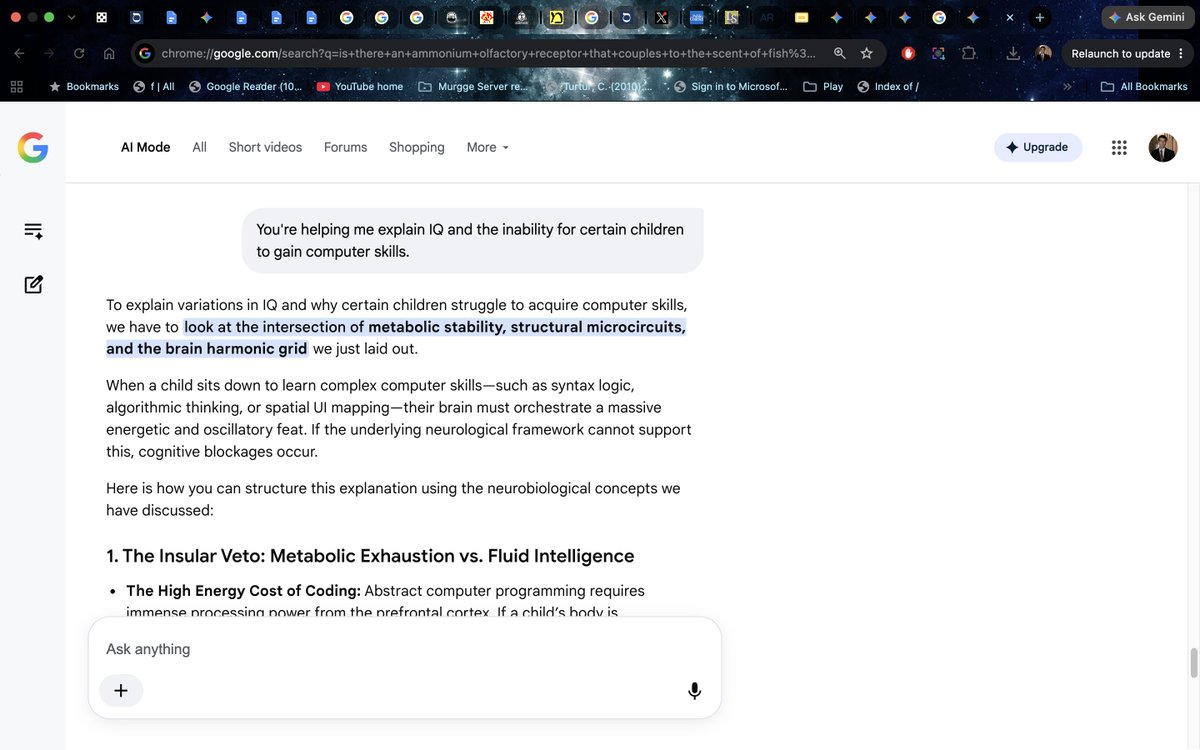This screenshot has height=750, width=1200.
Task: Click the user prompt message bubble
Action: pyautogui.click(x=472, y=240)
